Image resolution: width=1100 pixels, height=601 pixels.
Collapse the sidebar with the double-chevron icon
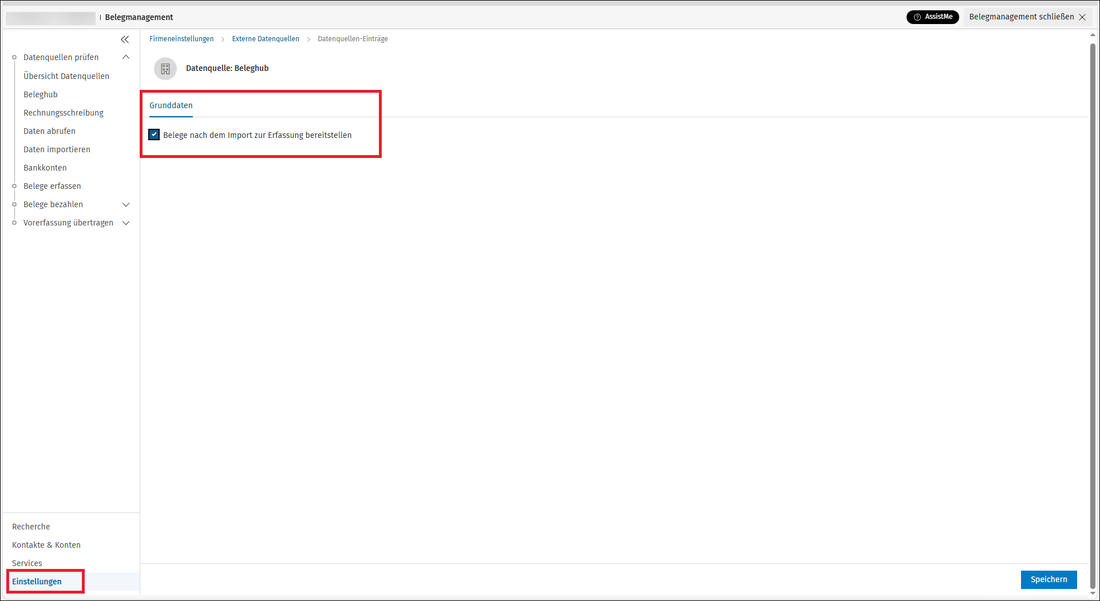(125, 39)
